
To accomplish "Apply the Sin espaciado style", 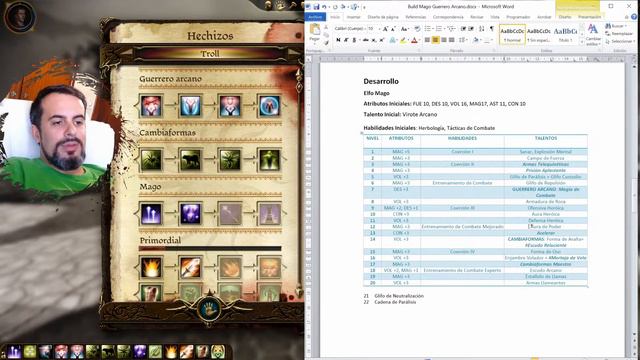I will (x=539, y=34).
